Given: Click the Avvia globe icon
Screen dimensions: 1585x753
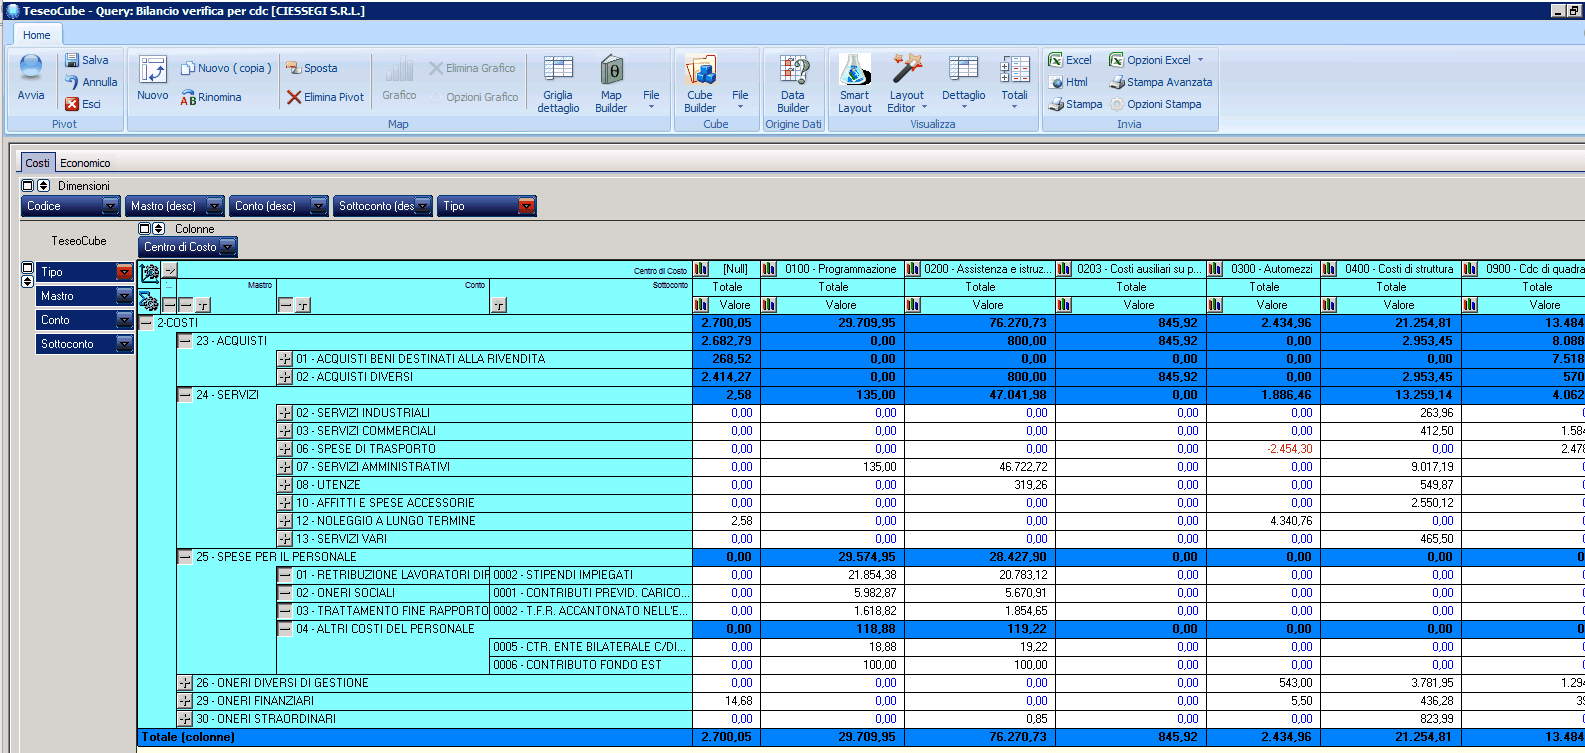Looking at the screenshot, I should click(31, 69).
